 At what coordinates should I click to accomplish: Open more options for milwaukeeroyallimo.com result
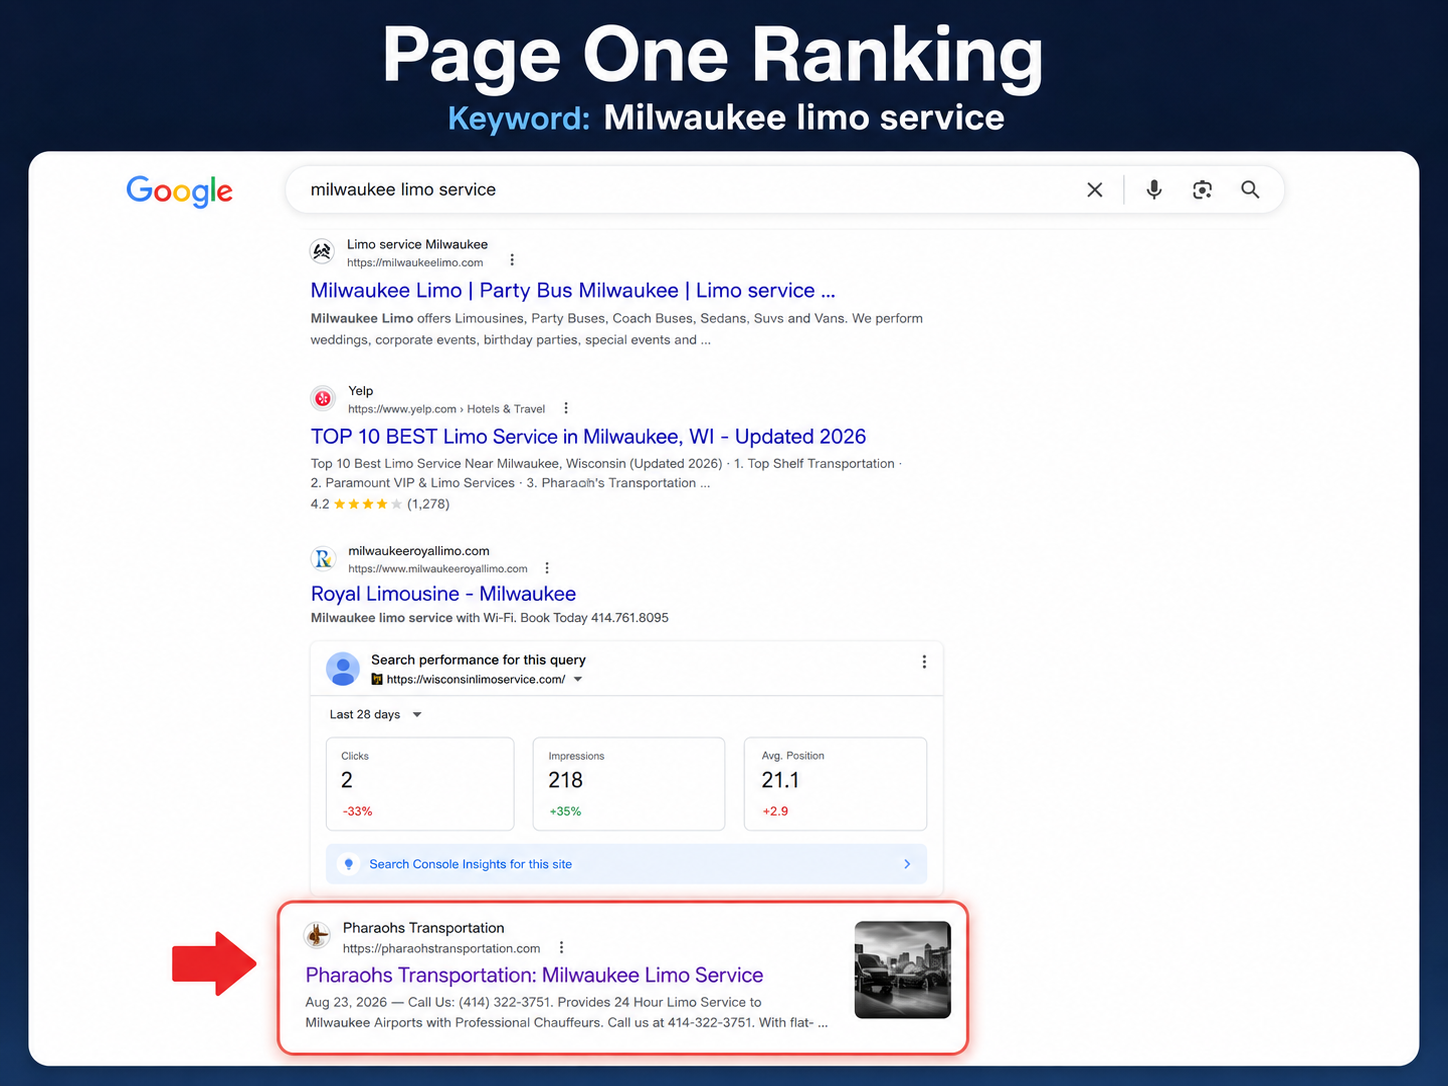click(x=547, y=568)
